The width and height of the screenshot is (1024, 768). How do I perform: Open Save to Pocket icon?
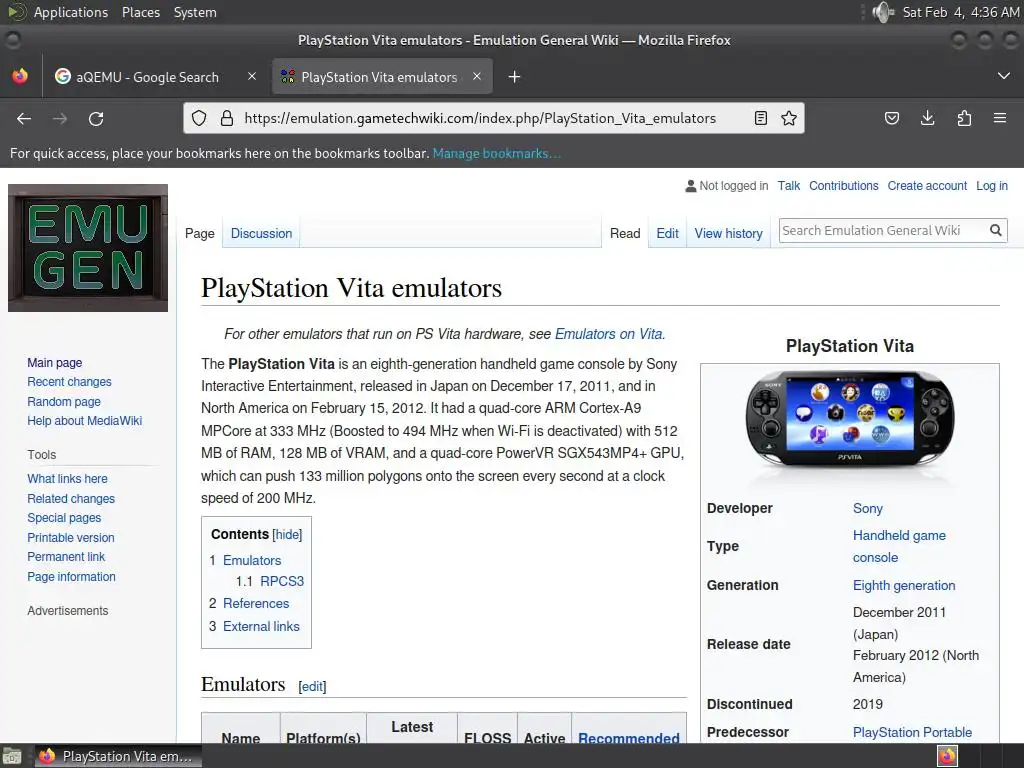[x=891, y=118]
